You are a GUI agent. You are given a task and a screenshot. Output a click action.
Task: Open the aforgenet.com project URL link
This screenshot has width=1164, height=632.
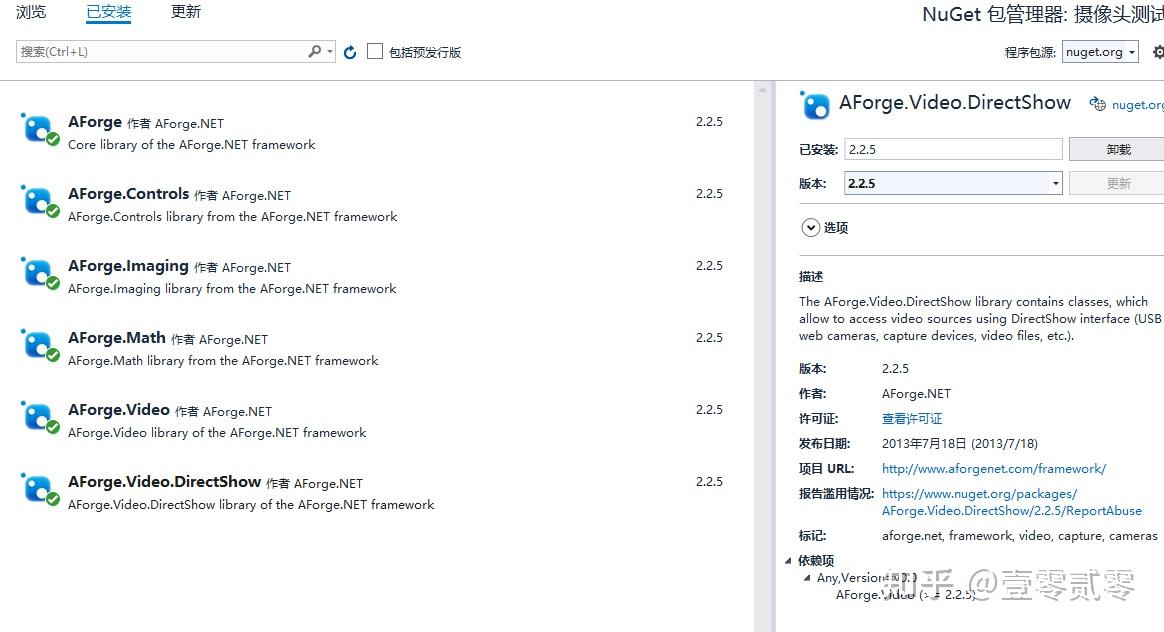point(993,468)
